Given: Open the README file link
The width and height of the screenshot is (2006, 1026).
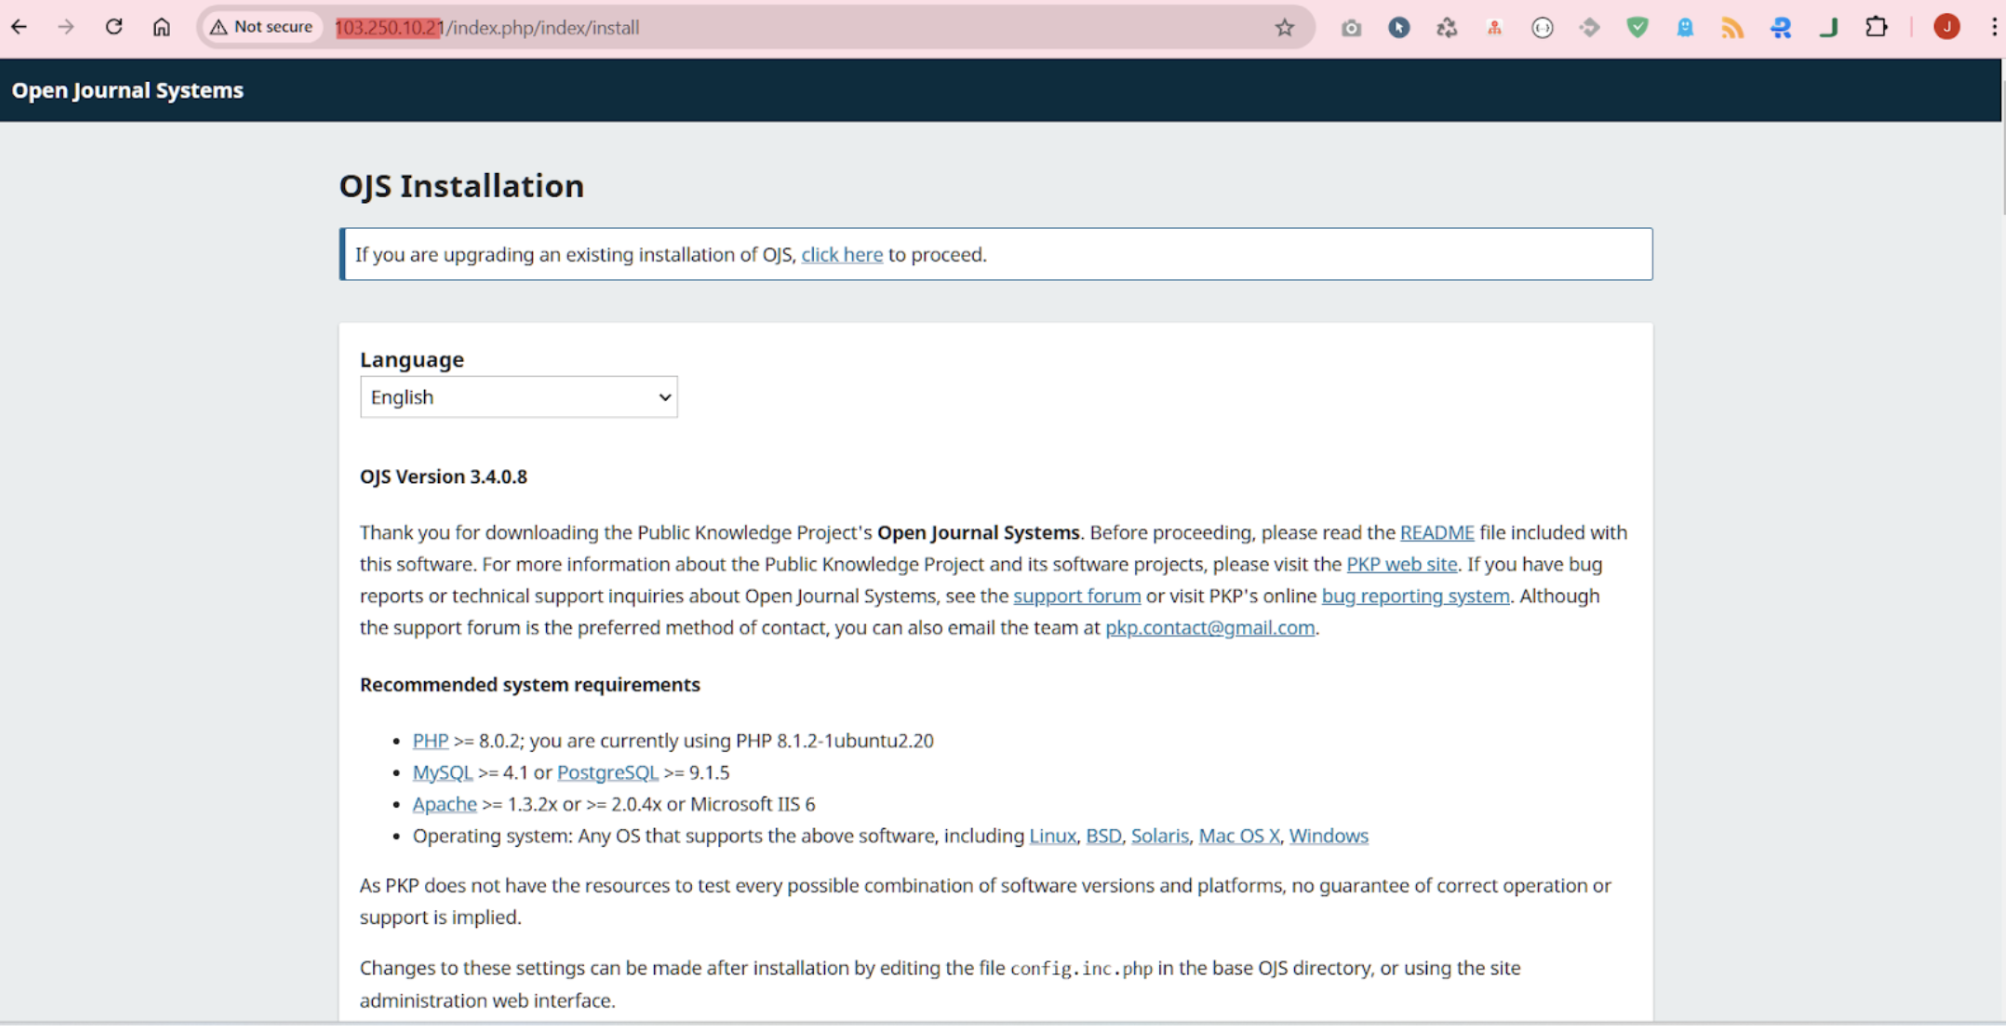Looking at the screenshot, I should pyautogui.click(x=1437, y=533).
